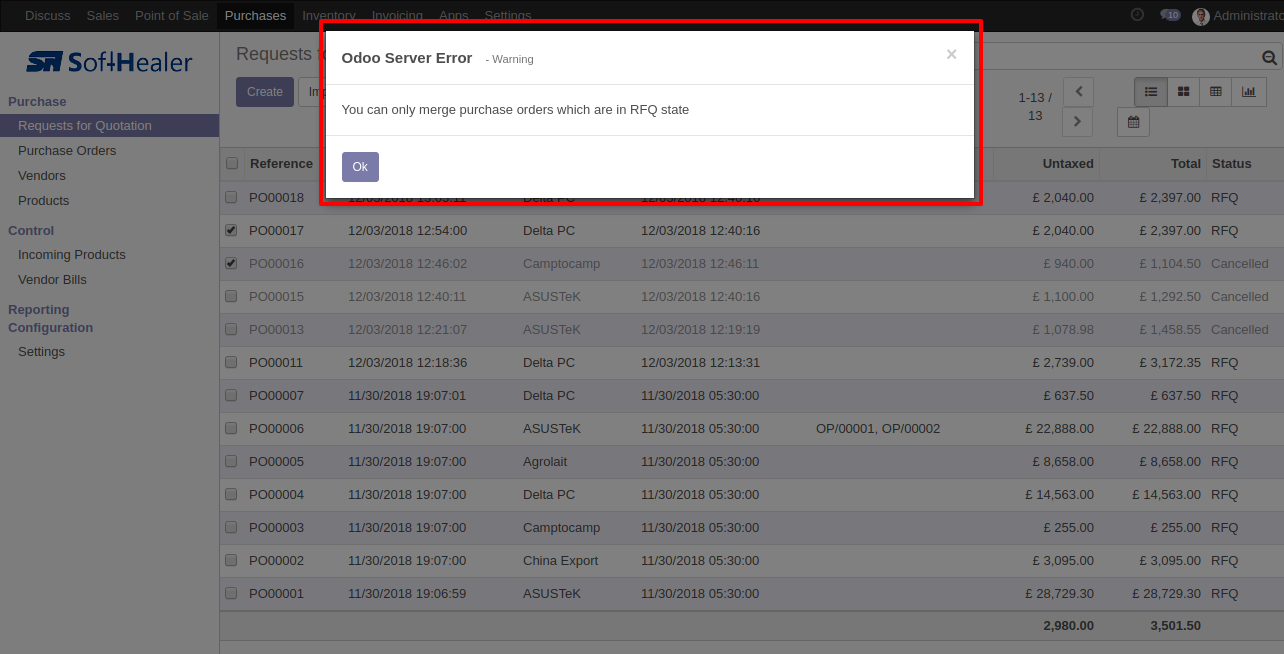Screen dimensions: 1284x654
Task: Select checkbox for PO00013
Action: [x=231, y=329]
